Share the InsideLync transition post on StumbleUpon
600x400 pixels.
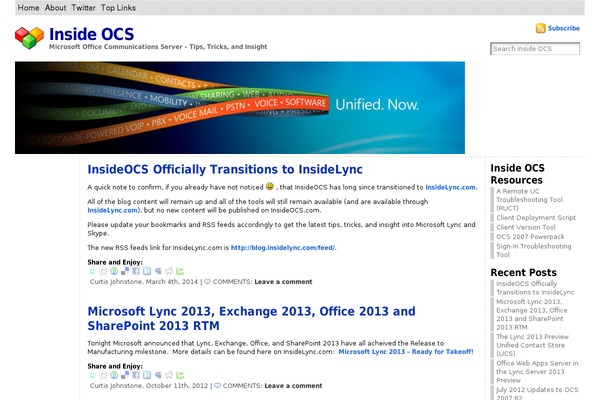(x=114, y=271)
